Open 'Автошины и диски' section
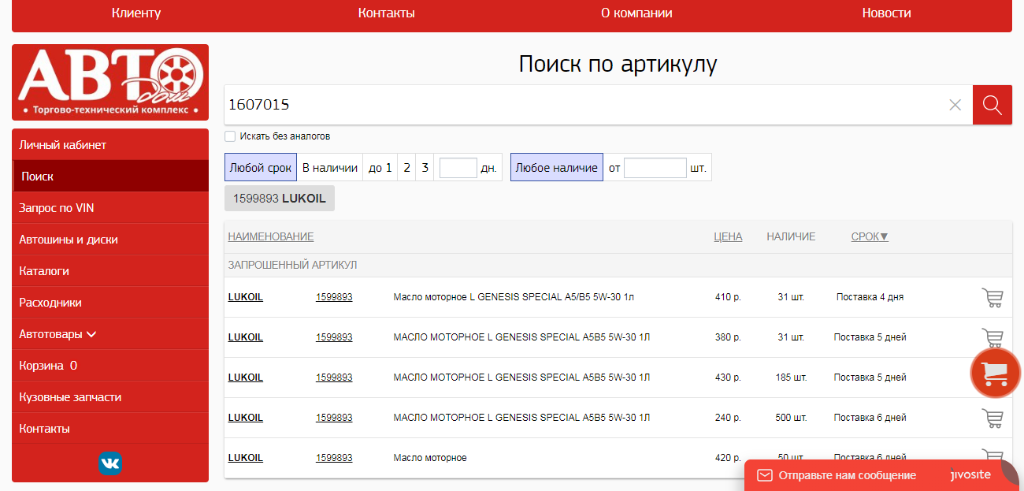1024x491 pixels. coord(110,240)
